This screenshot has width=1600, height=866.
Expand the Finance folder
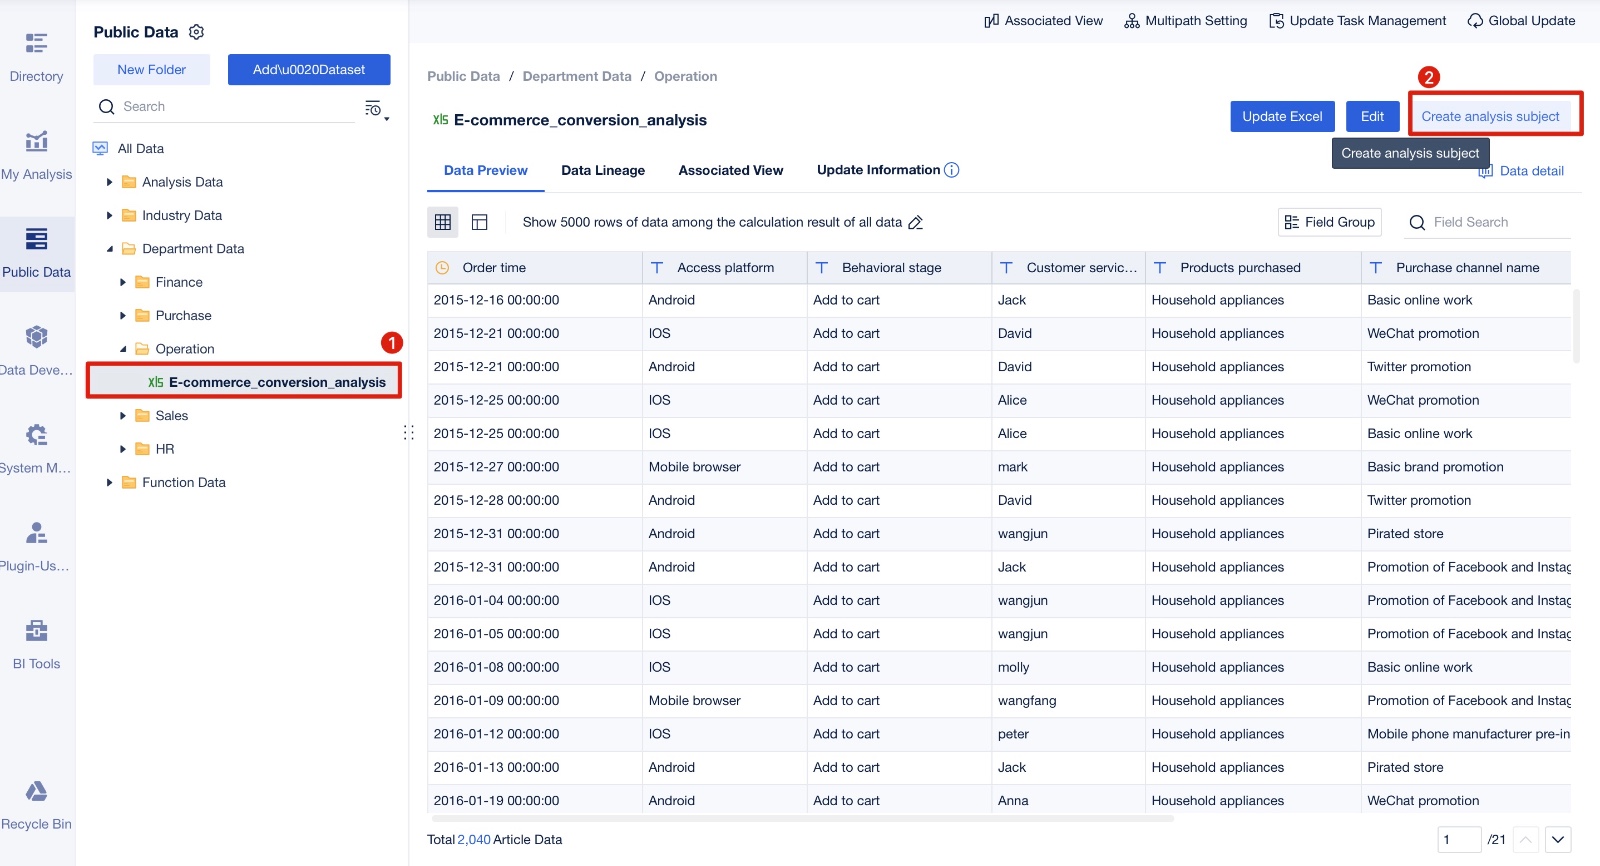tap(123, 282)
